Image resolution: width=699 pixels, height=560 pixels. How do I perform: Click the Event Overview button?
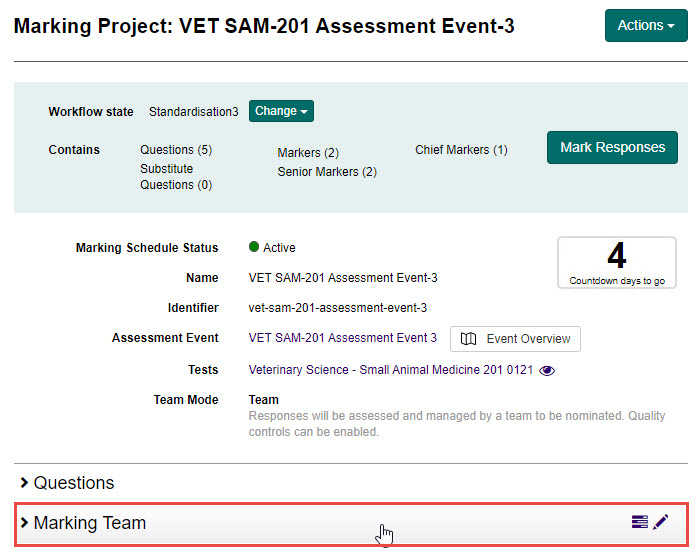[x=515, y=339]
